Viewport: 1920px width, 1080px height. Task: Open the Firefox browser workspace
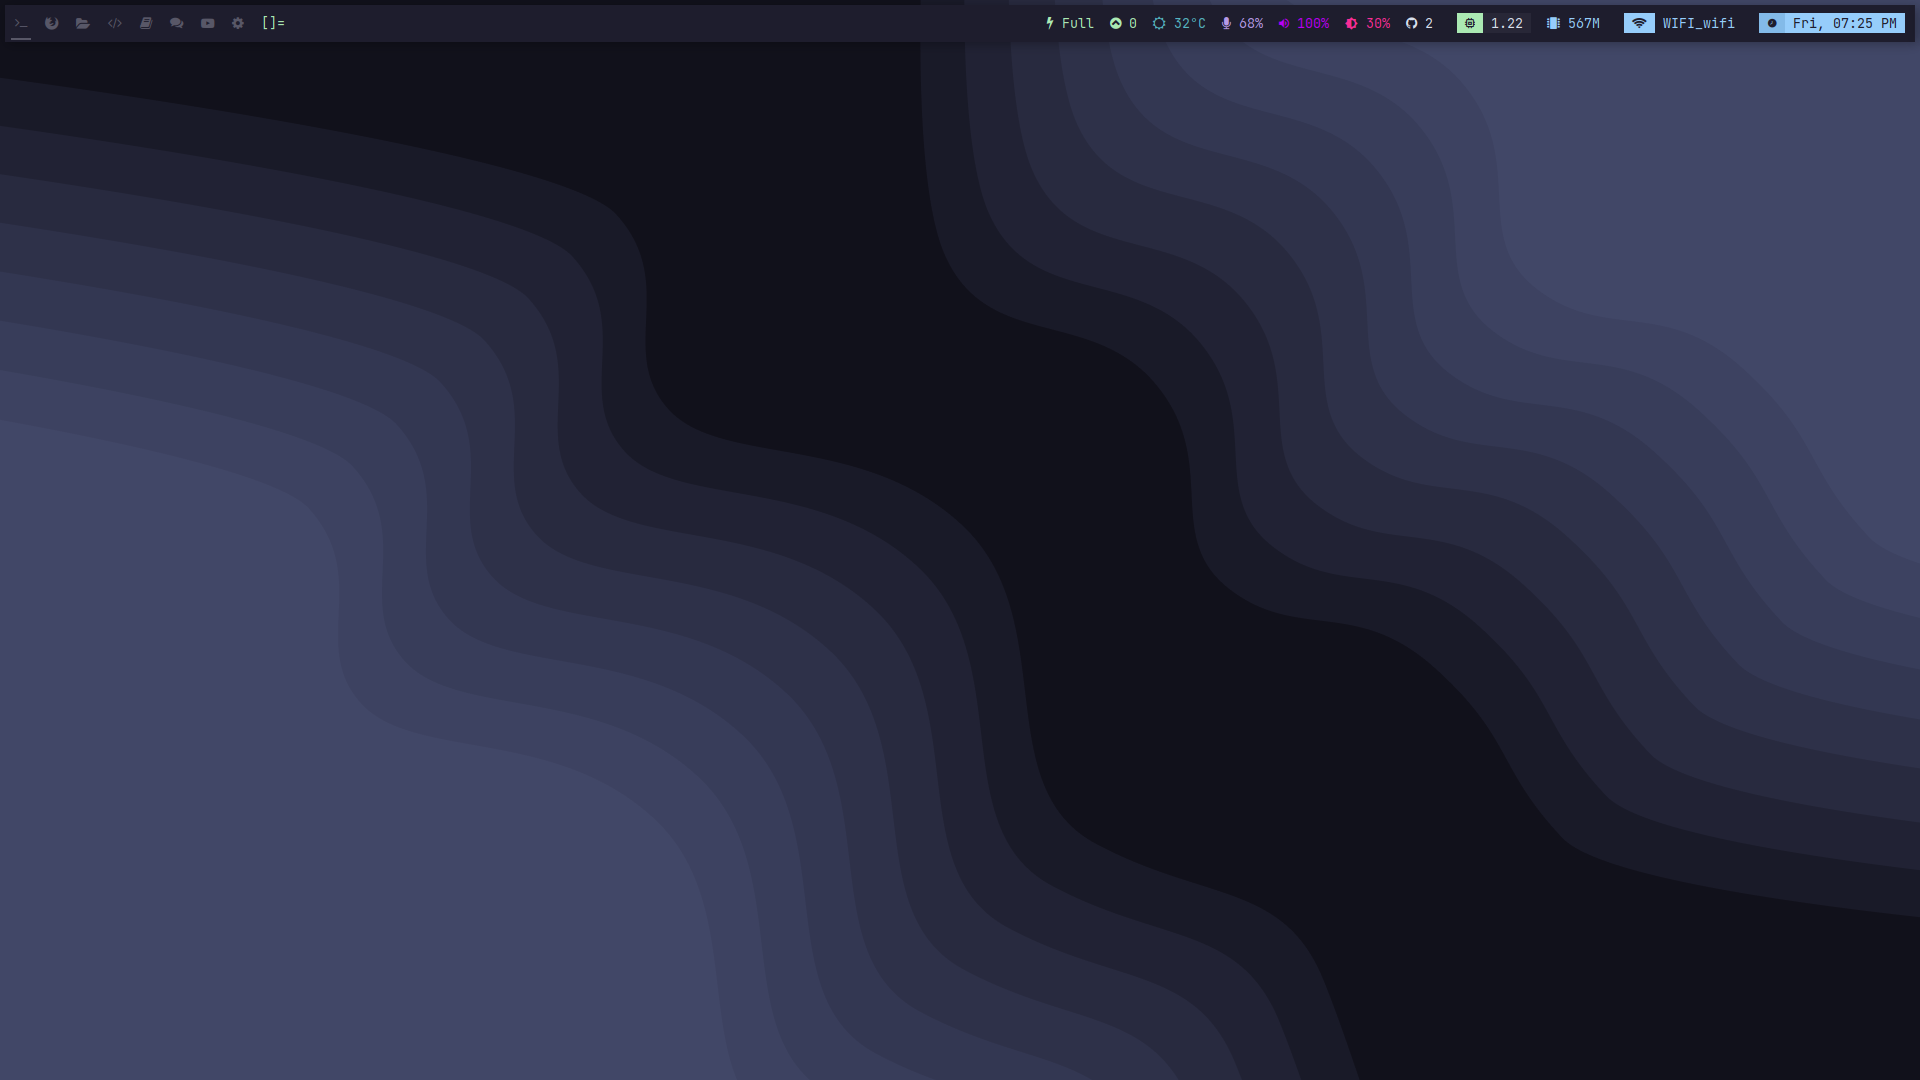coord(52,23)
